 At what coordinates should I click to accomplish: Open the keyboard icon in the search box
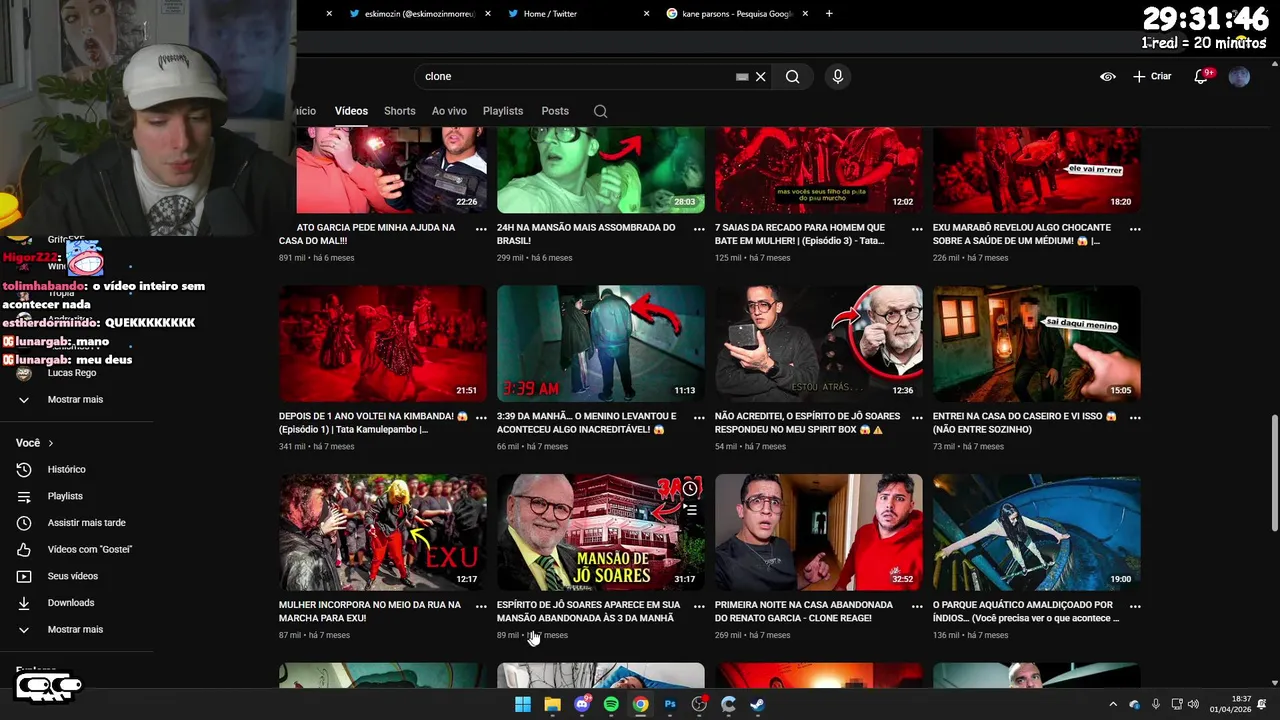(x=742, y=77)
